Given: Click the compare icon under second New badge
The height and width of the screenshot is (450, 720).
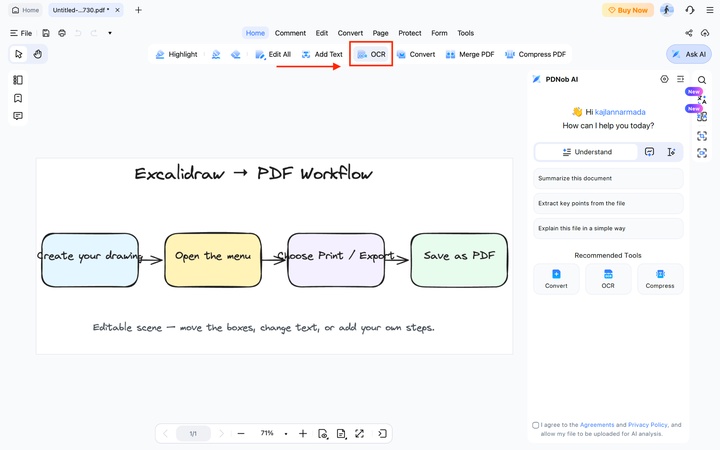Looking at the screenshot, I should point(702,117).
